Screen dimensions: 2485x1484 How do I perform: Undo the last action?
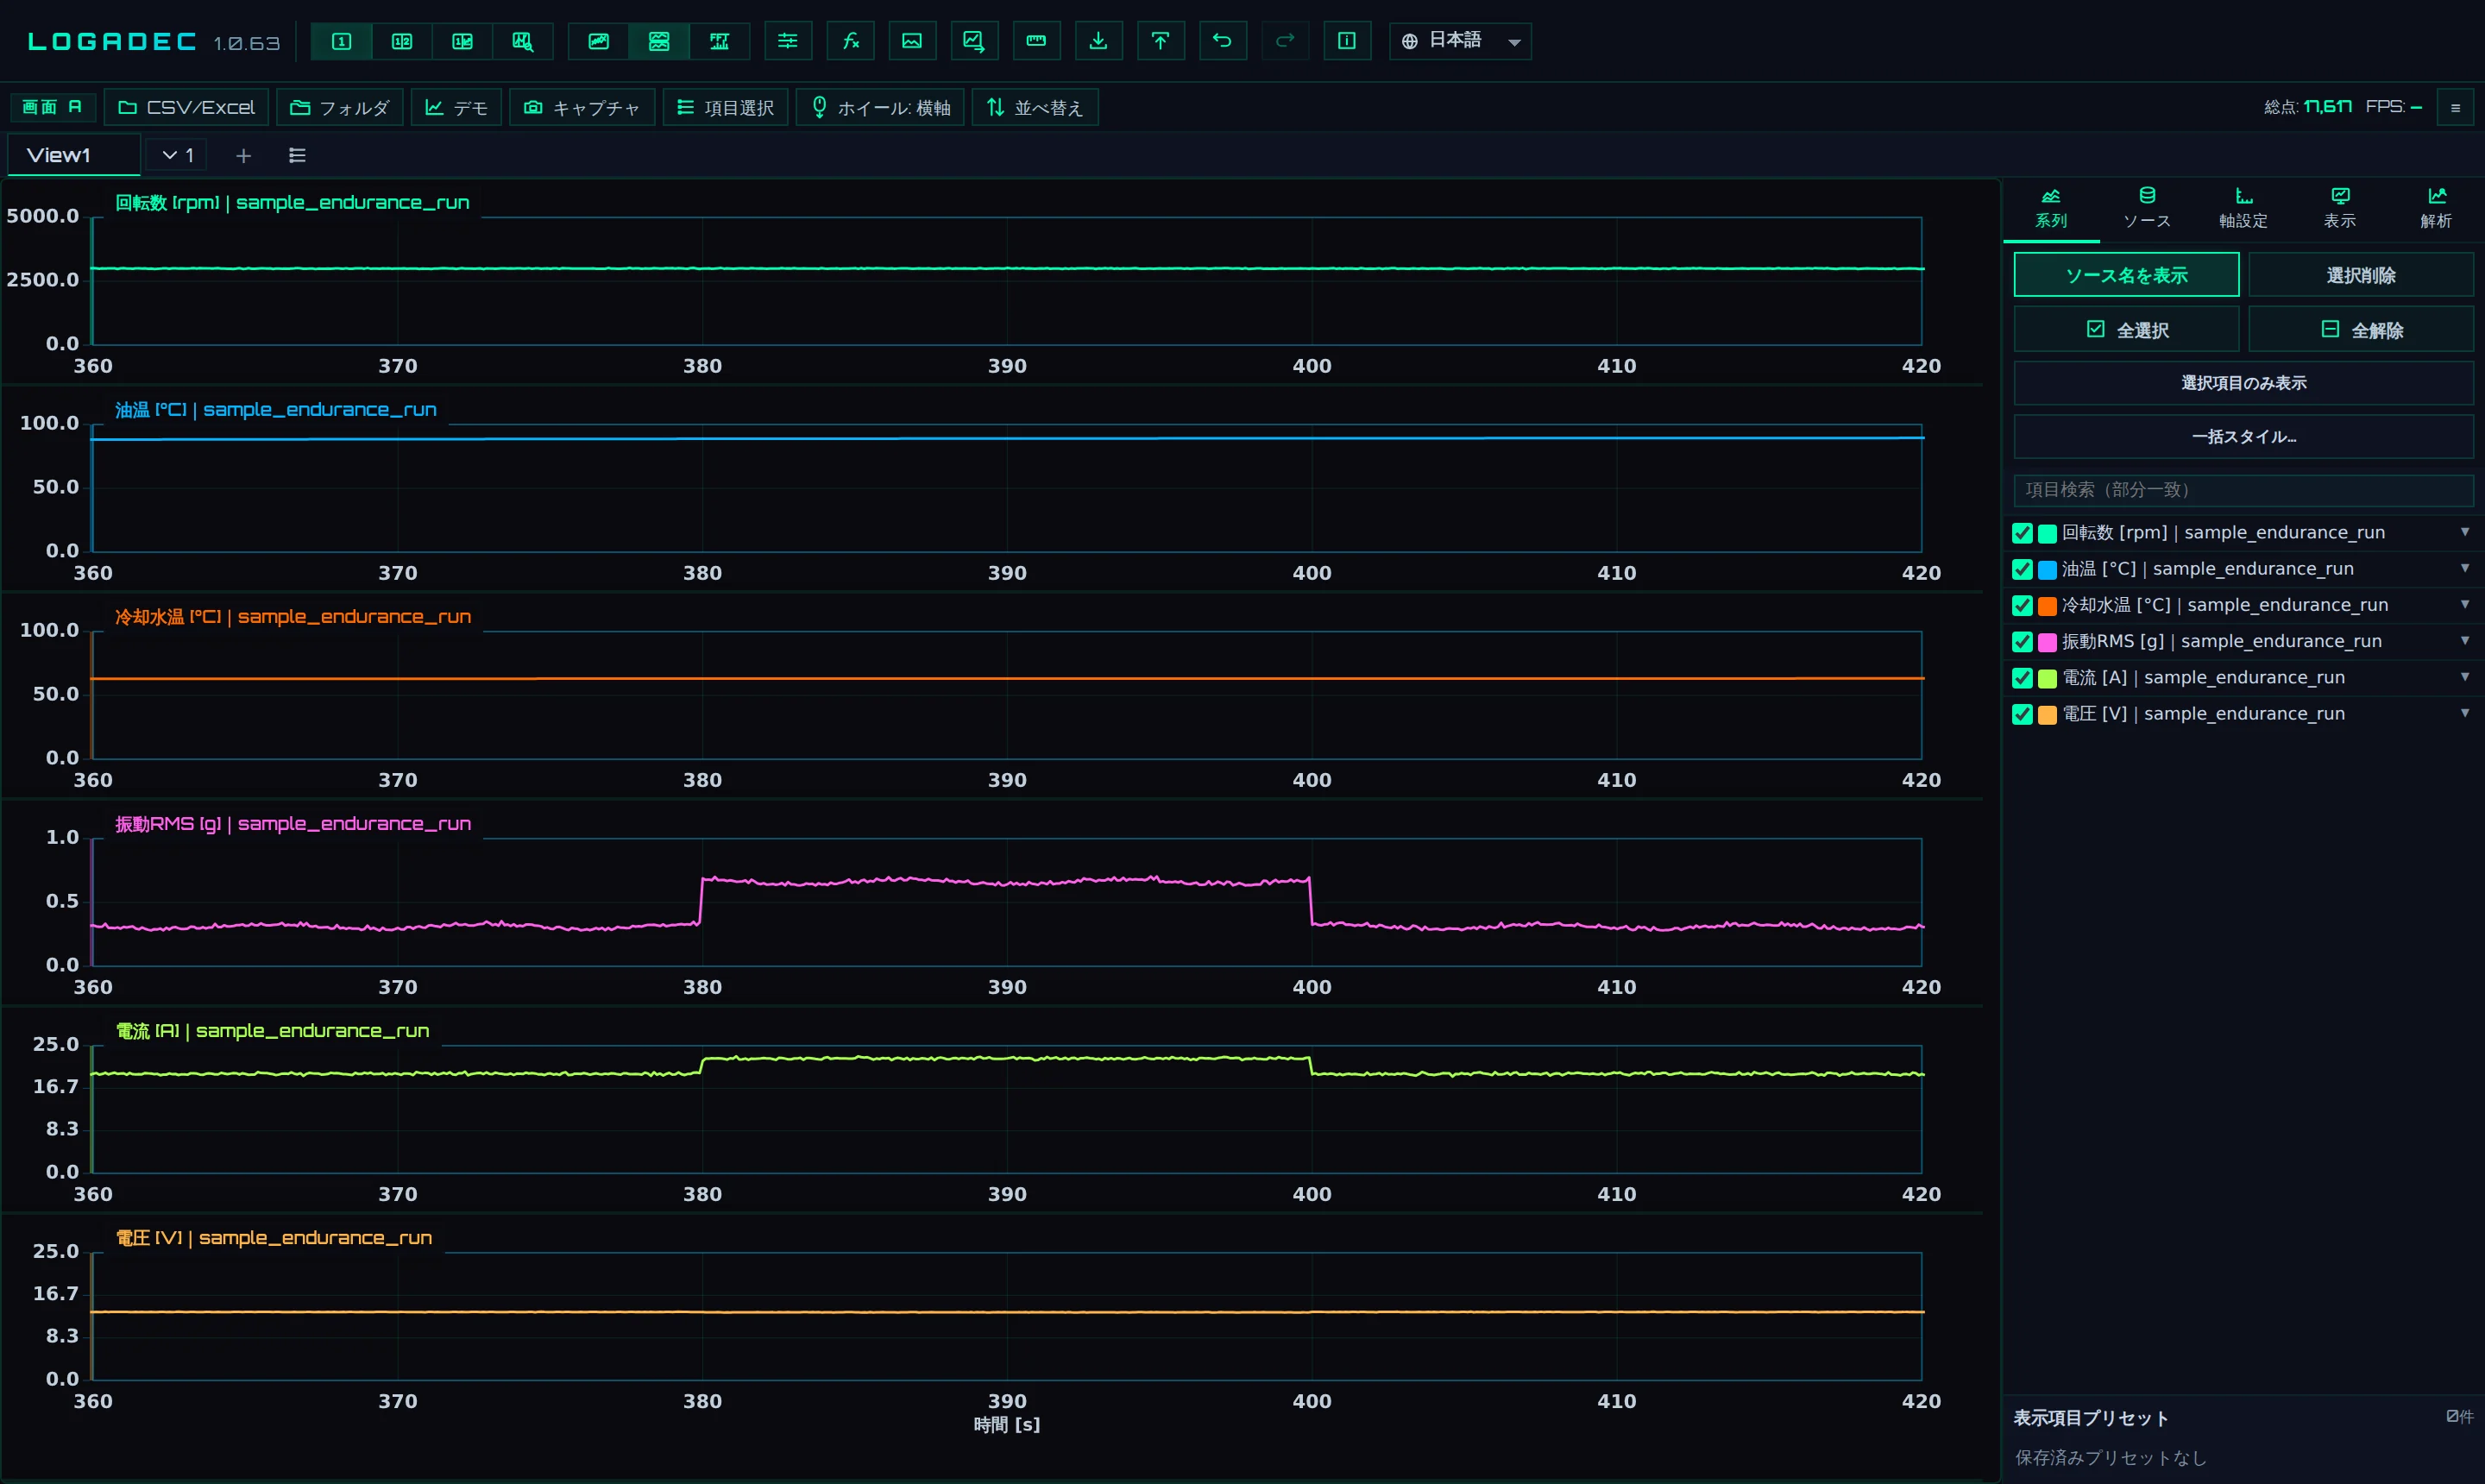click(x=1222, y=41)
